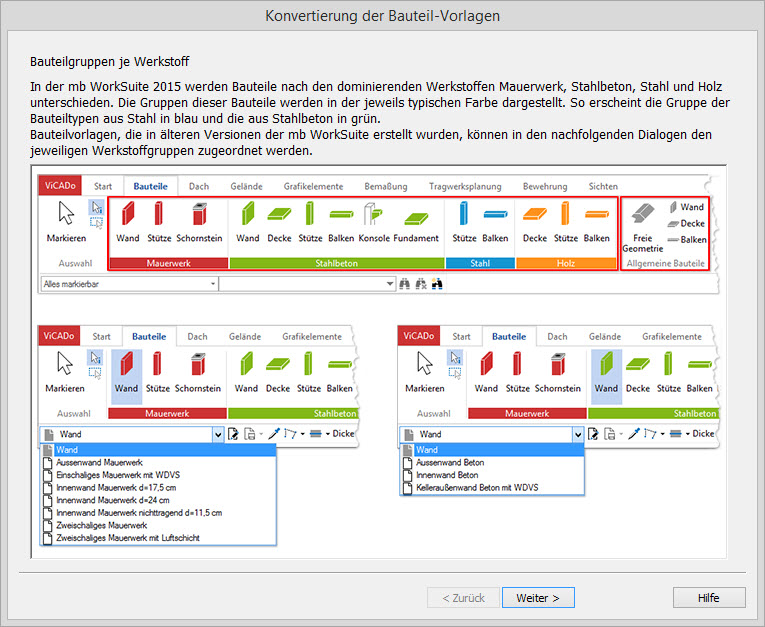Open the Bemaßung ribbon tab
The image size is (765, 627).
[385, 186]
